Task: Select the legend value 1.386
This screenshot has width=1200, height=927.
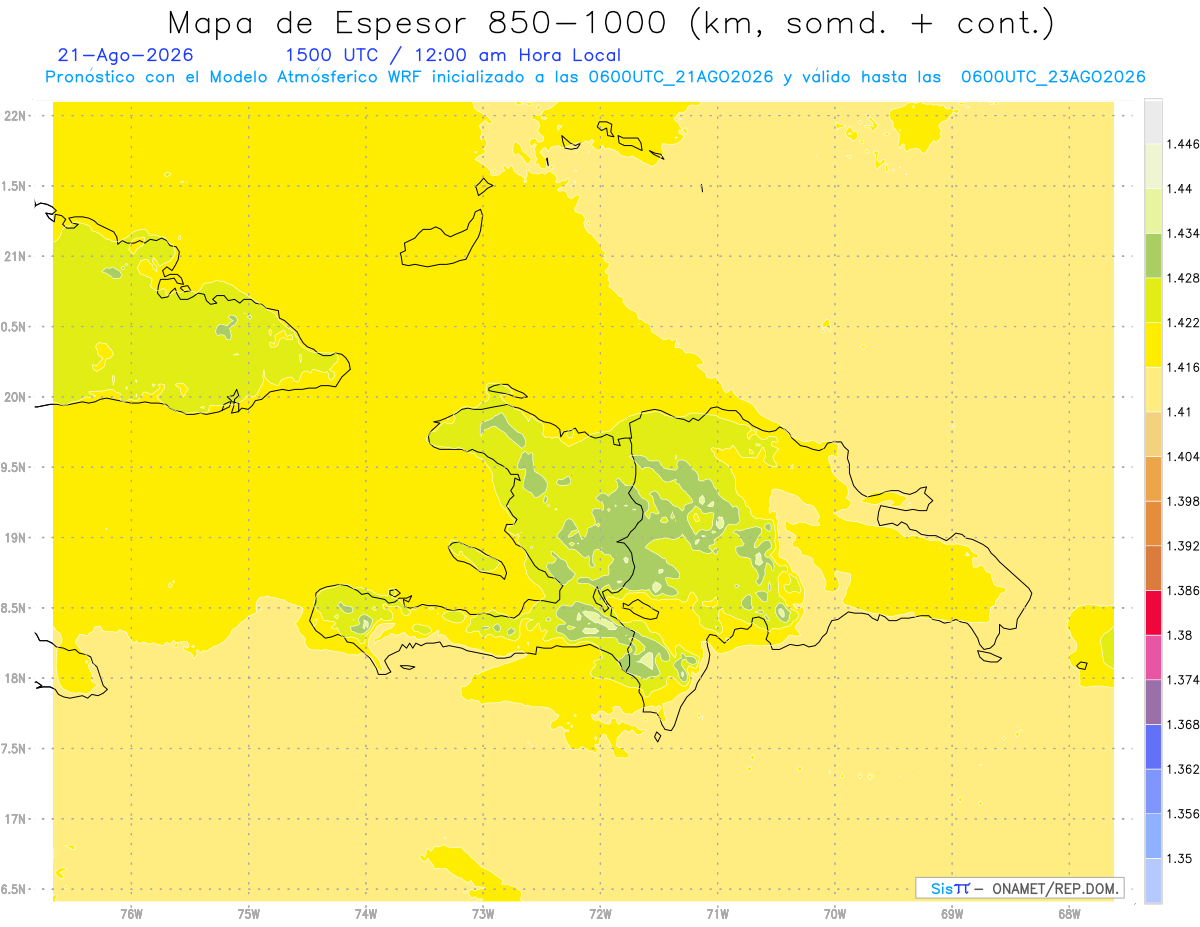Action: pyautogui.click(x=1183, y=590)
